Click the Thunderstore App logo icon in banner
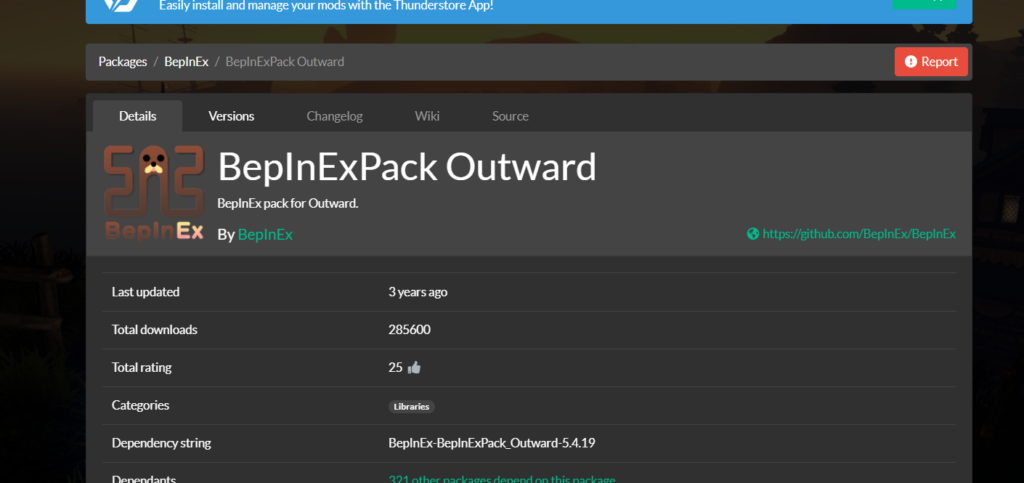The height and width of the screenshot is (483, 1024). [x=121, y=4]
